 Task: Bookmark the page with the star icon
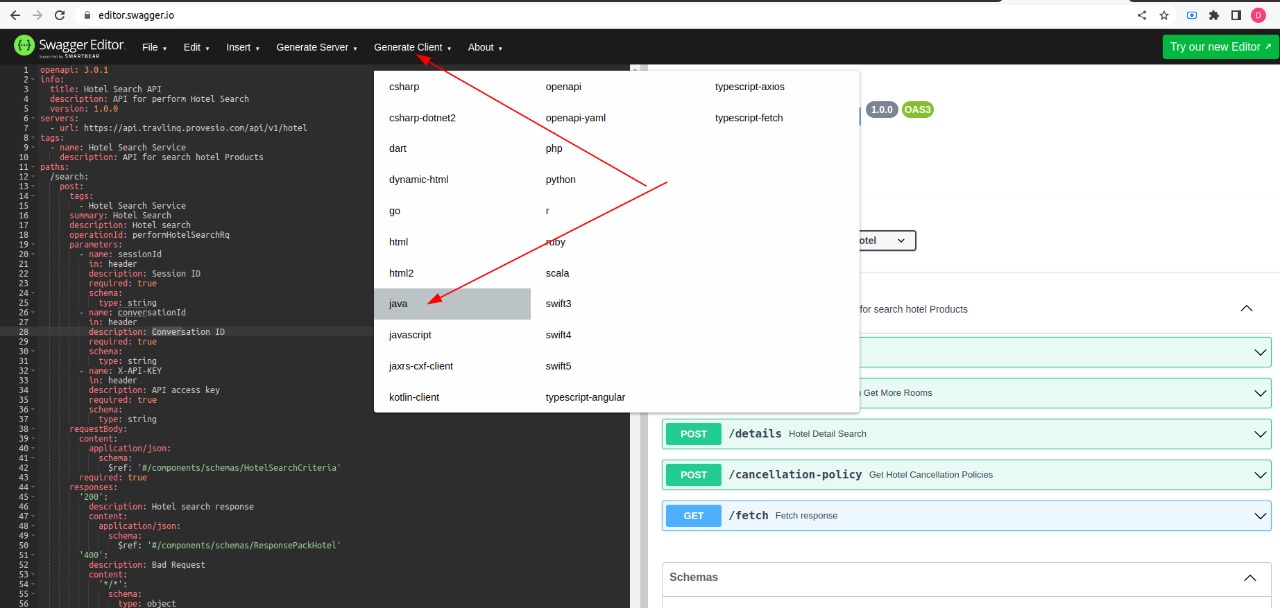[x=1164, y=15]
